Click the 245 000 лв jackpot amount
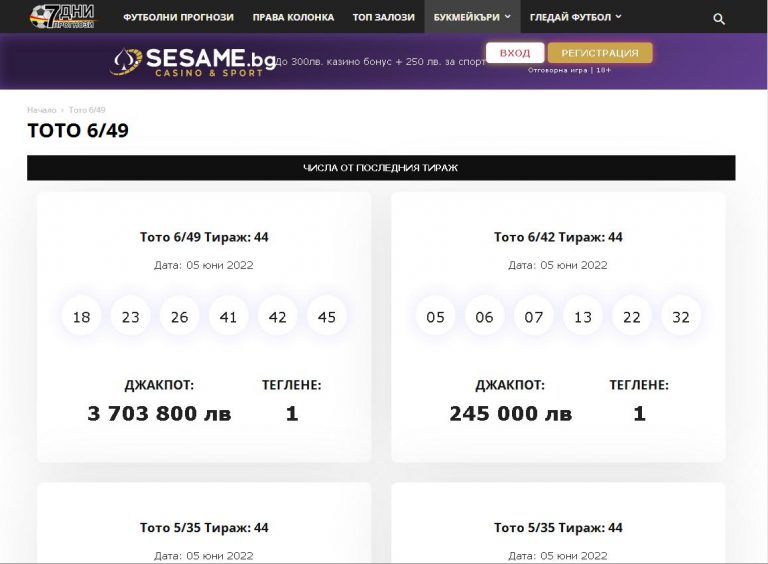Screen dimensions: 768x564 tap(510, 414)
